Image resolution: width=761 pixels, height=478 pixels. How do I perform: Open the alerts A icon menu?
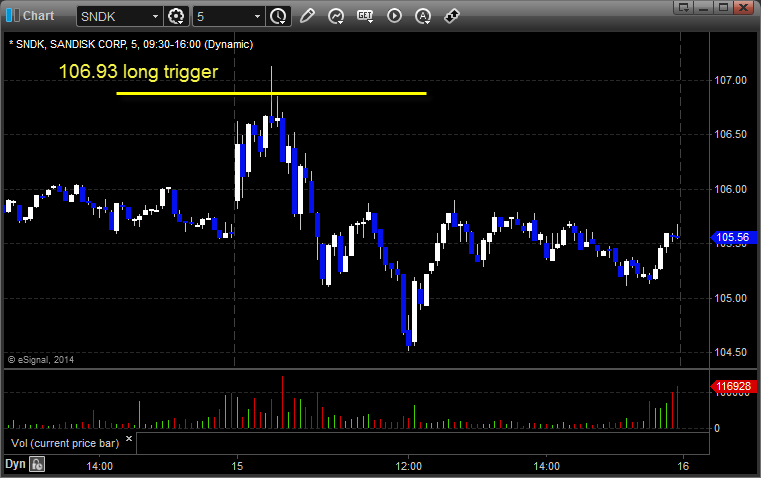point(423,16)
